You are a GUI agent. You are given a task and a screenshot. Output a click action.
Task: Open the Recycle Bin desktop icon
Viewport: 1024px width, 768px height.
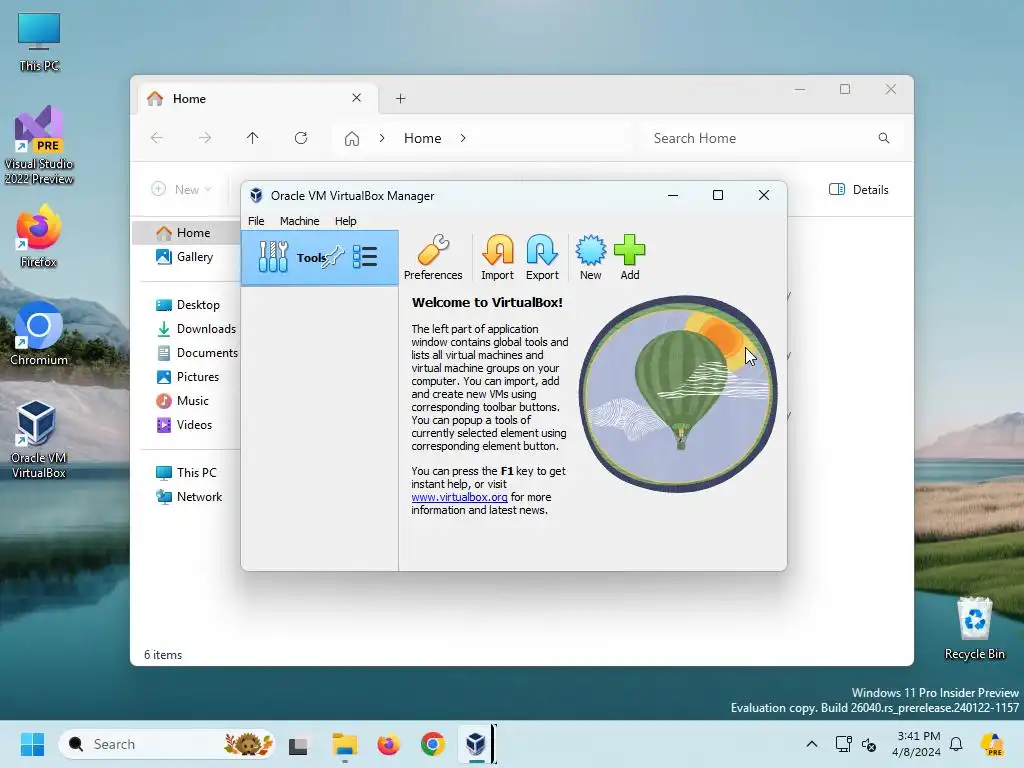pyautogui.click(x=974, y=628)
